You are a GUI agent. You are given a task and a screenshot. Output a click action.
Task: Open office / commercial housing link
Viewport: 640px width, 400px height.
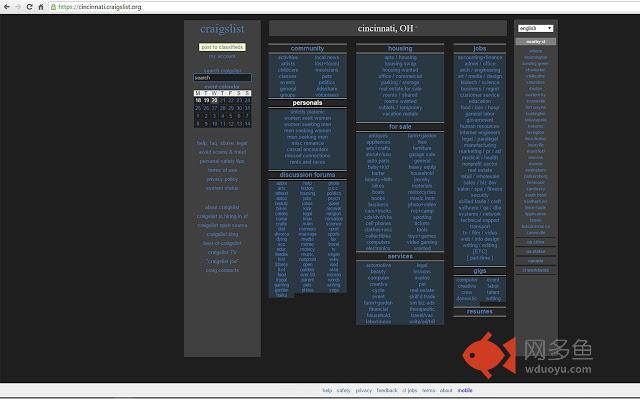click(400, 76)
